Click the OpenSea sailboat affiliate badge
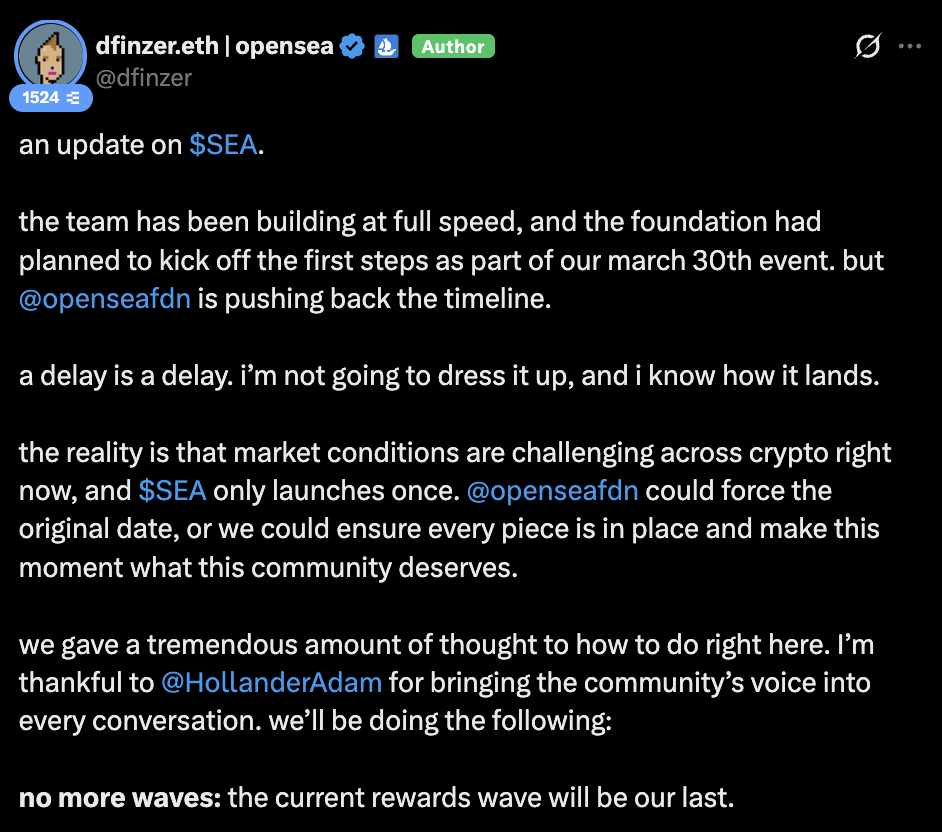 [x=386, y=46]
